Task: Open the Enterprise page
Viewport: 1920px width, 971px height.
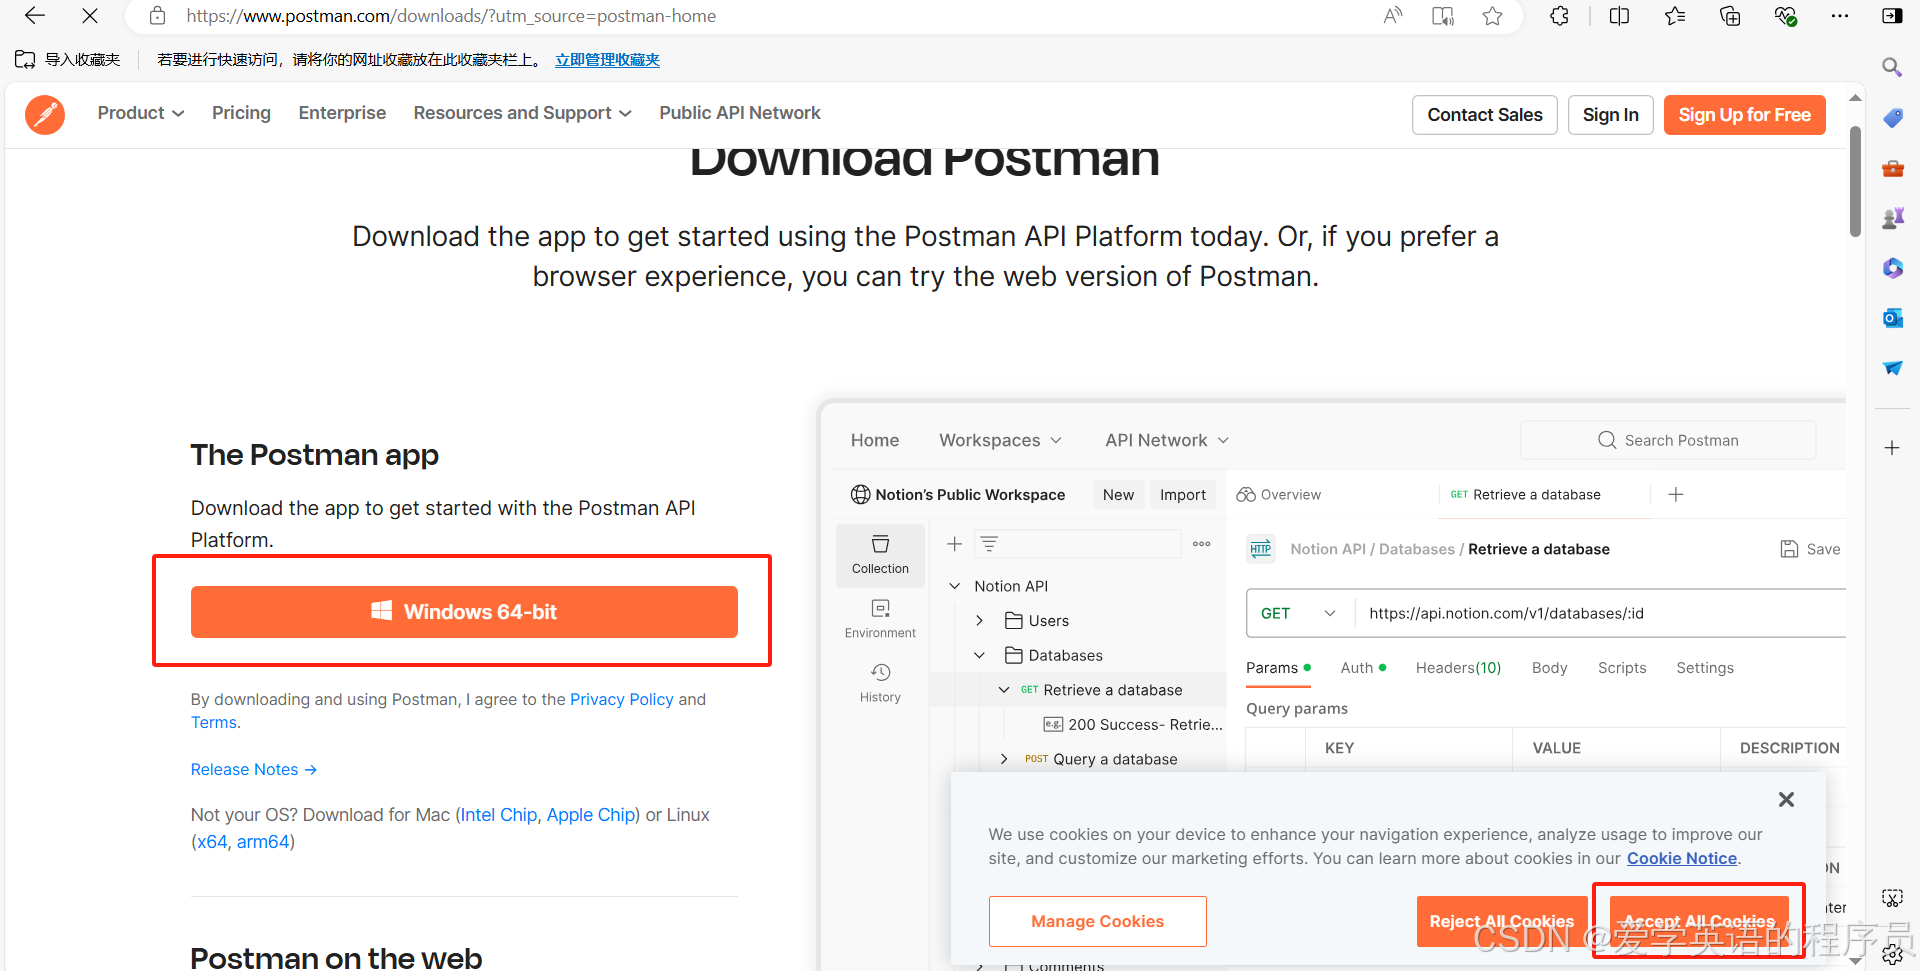Action: pos(342,113)
